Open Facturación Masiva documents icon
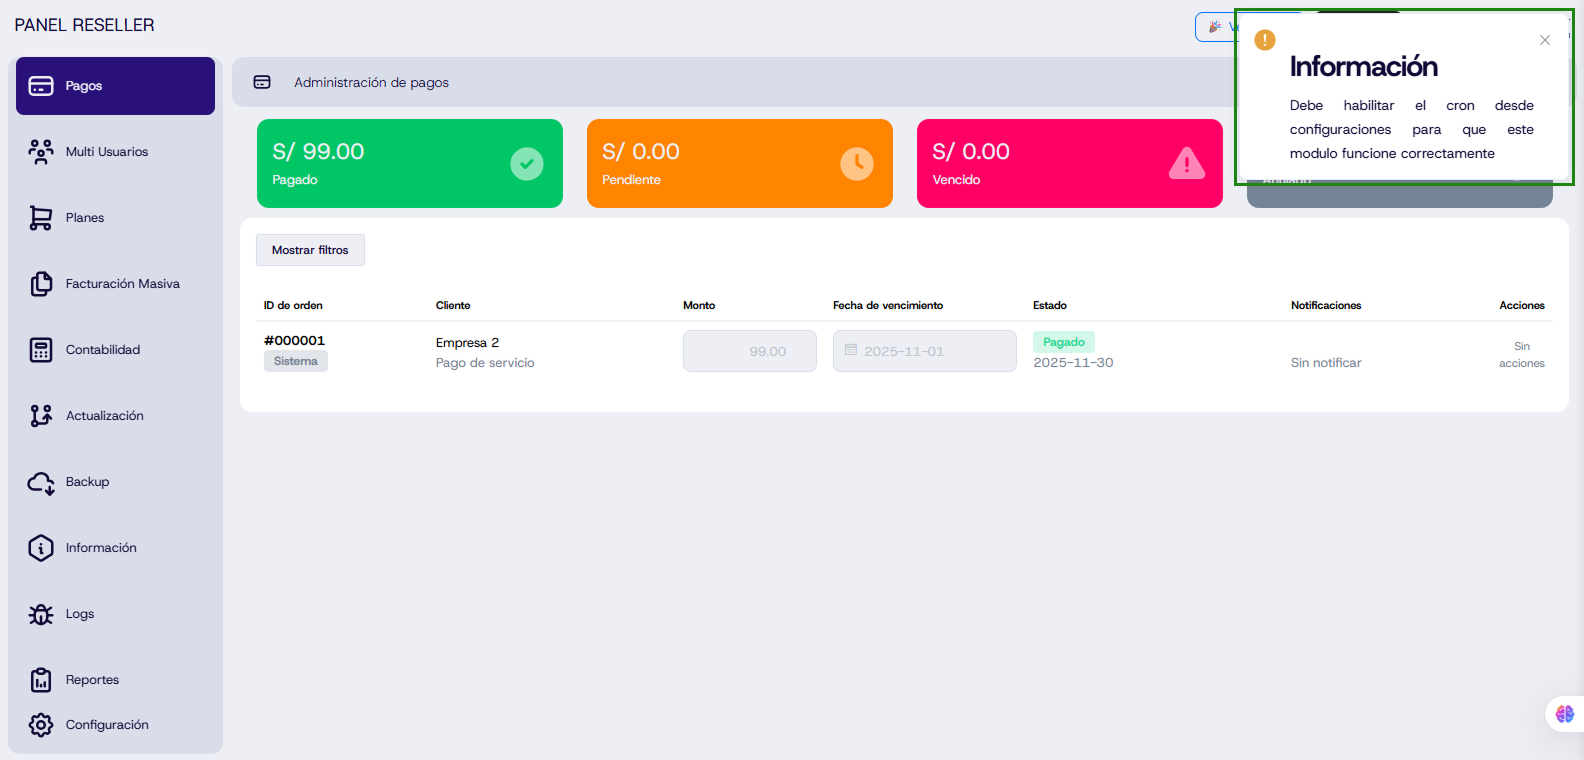The image size is (1584, 760). point(41,284)
